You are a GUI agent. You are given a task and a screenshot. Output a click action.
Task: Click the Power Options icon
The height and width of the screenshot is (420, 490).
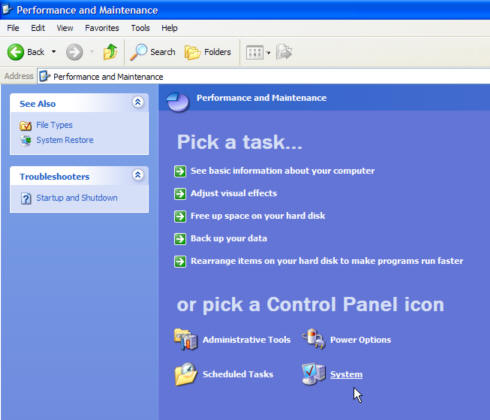click(313, 339)
